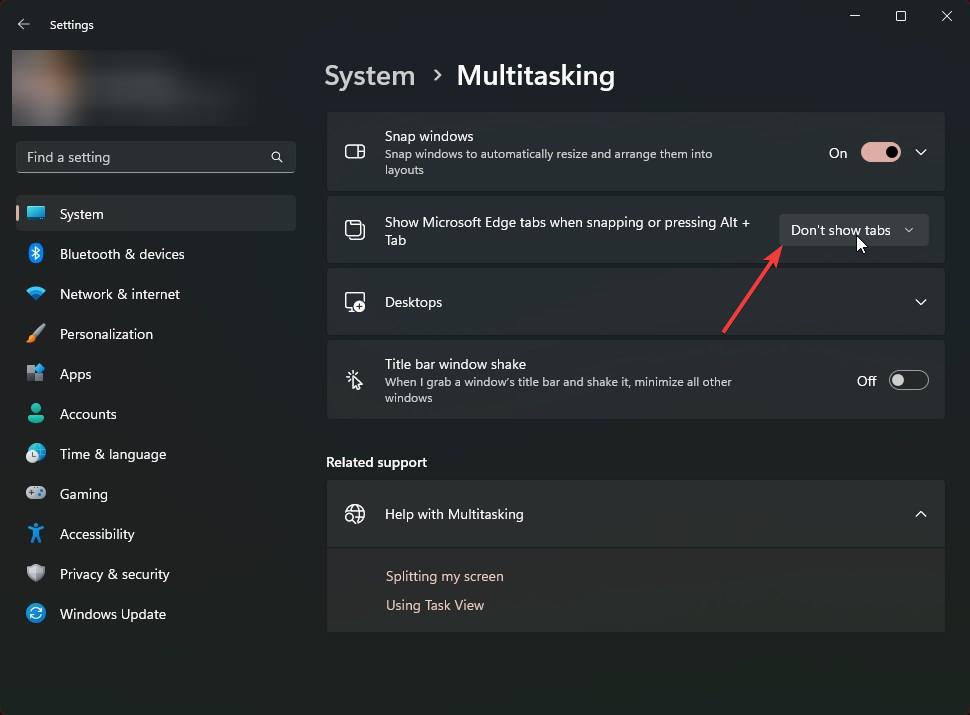Click the back arrow in Settings
The image size is (970, 715).
pos(24,24)
